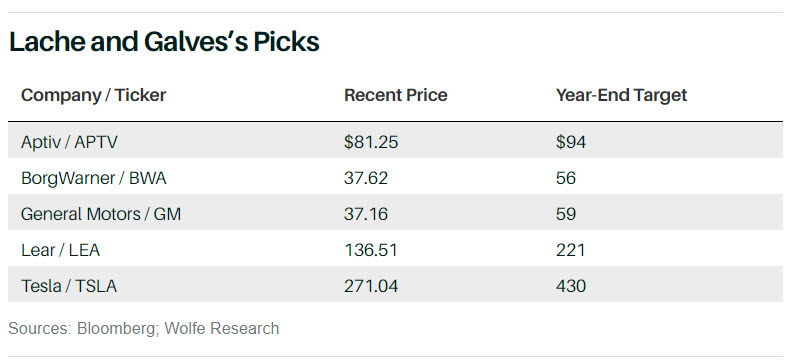The width and height of the screenshot is (789, 363).
Task: Click the BorgWarner / BWA row label
Action: point(94,178)
